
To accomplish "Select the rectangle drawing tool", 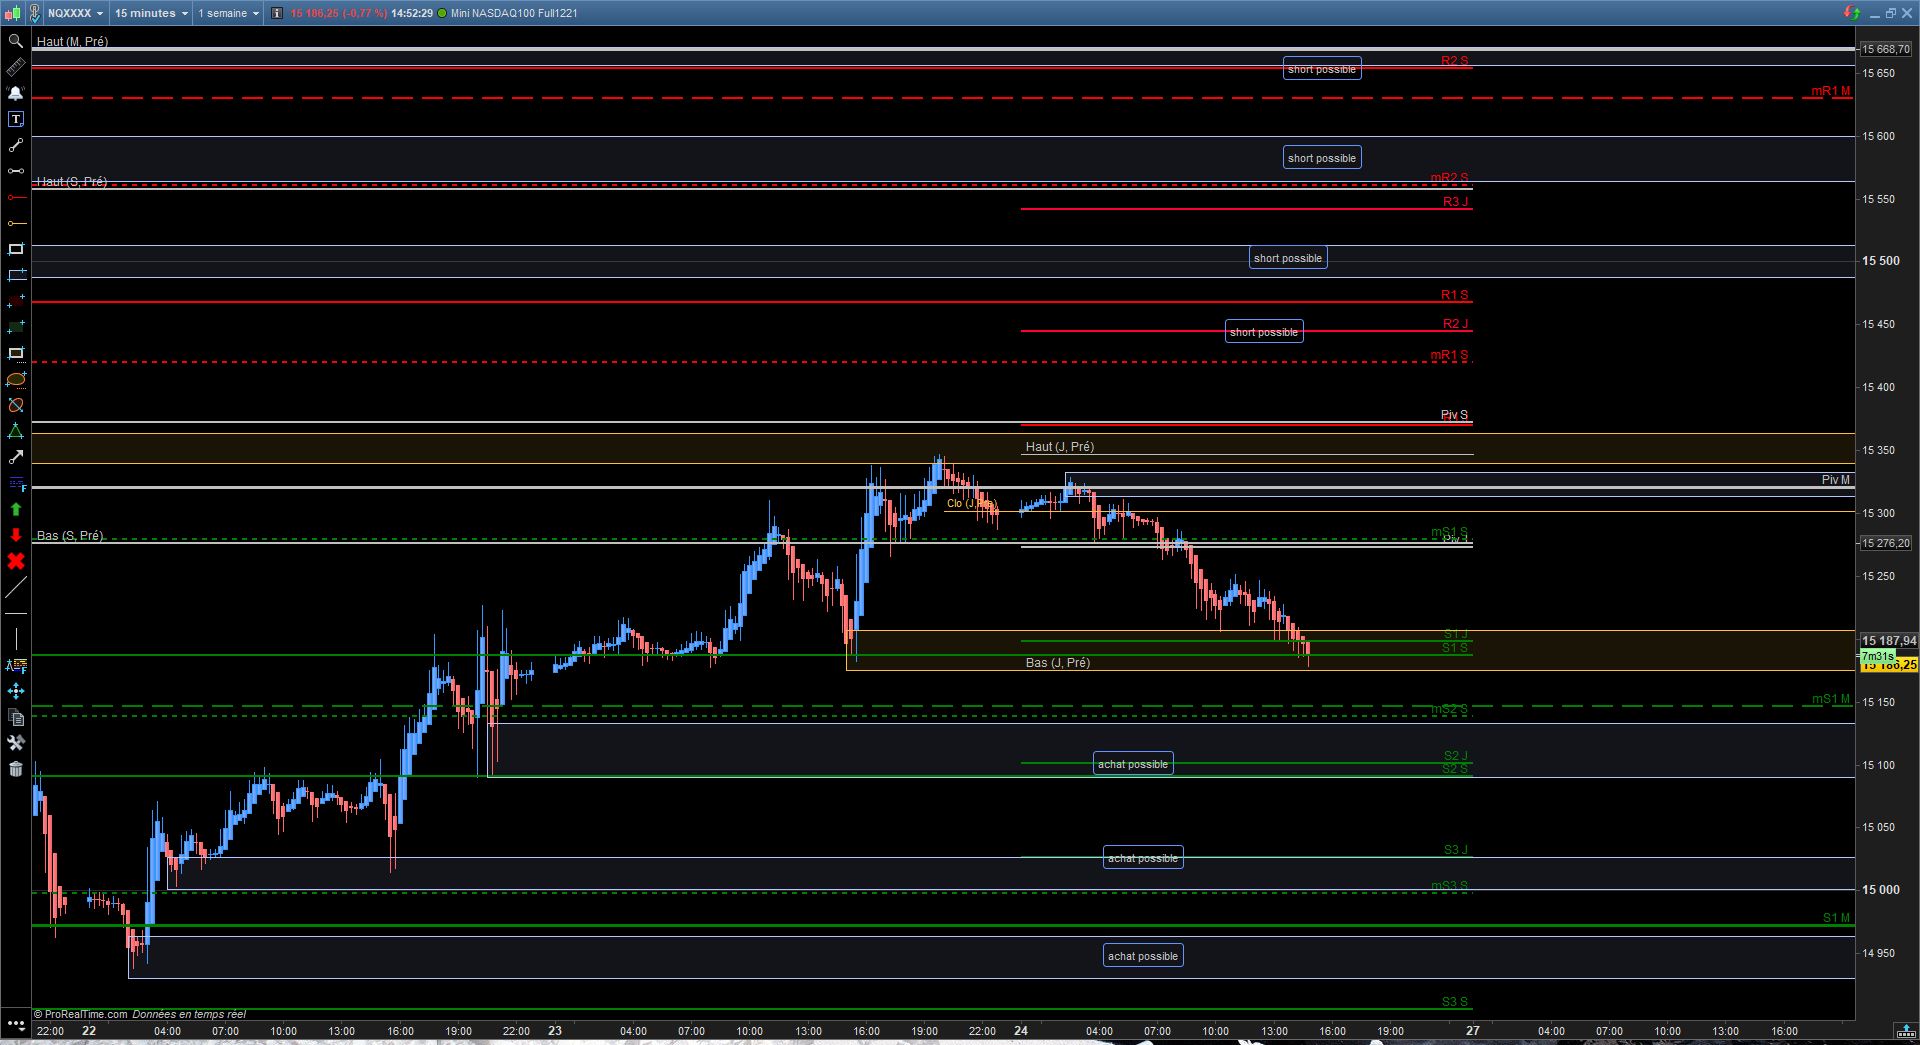I will pos(16,249).
